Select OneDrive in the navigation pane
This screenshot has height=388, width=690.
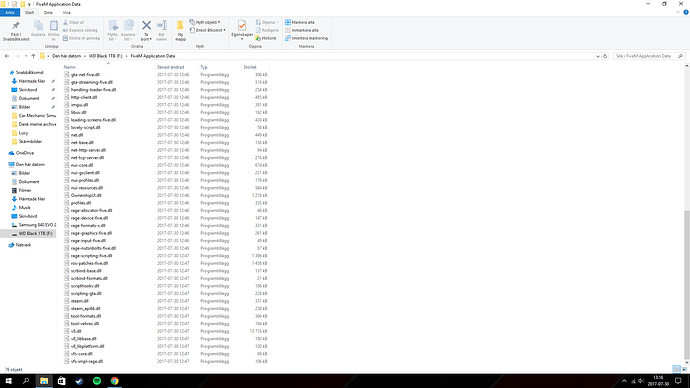25,153
